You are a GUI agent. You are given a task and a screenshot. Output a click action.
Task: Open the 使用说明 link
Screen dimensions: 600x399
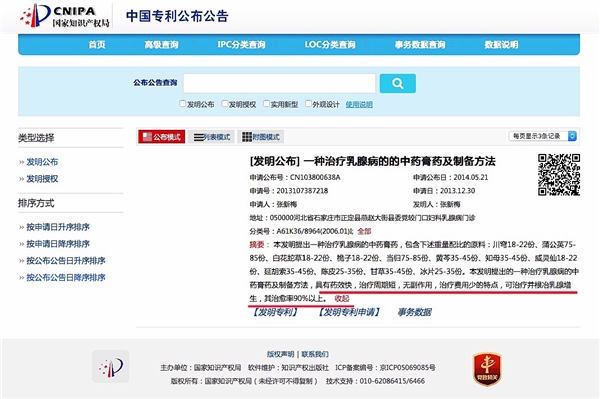tap(359, 104)
